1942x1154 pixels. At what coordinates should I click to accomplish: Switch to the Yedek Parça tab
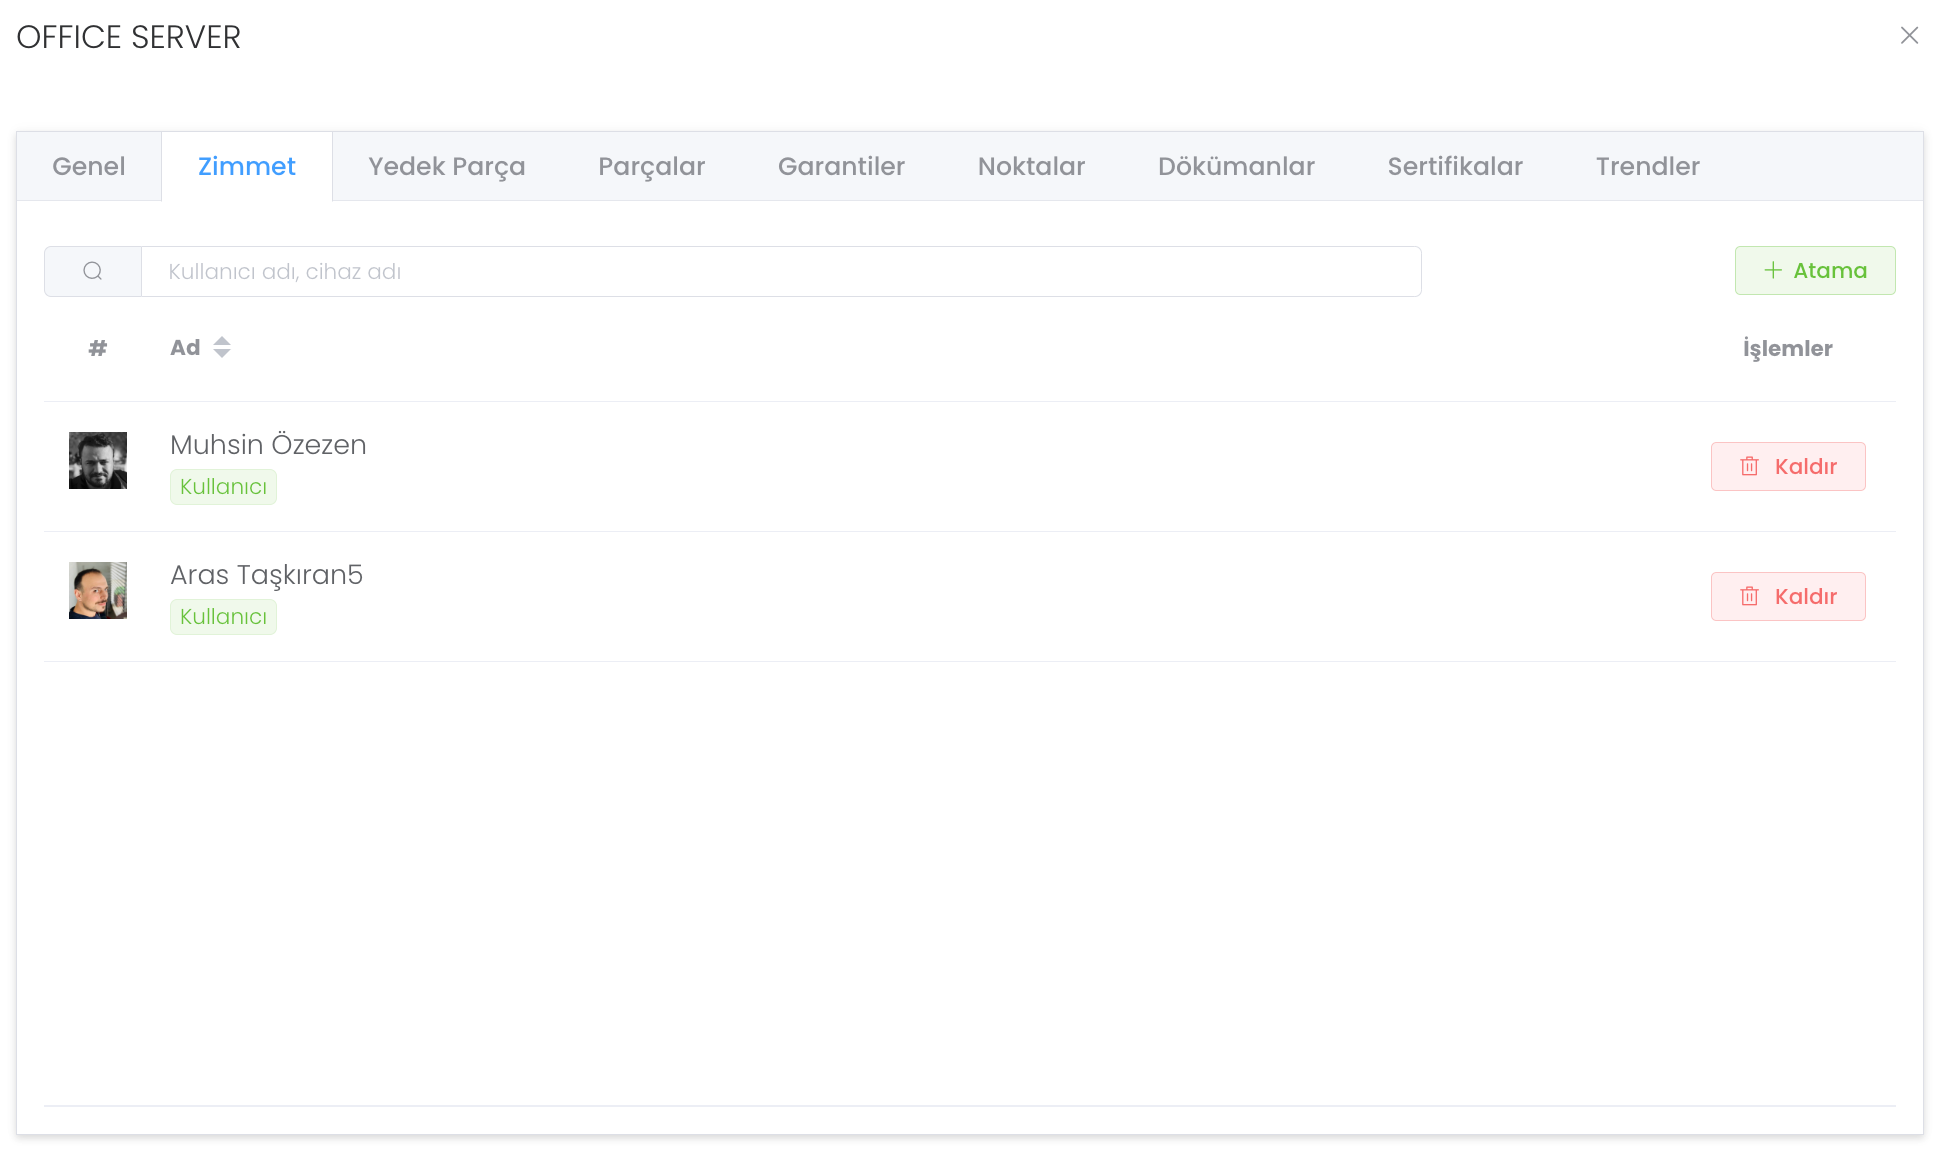446,167
